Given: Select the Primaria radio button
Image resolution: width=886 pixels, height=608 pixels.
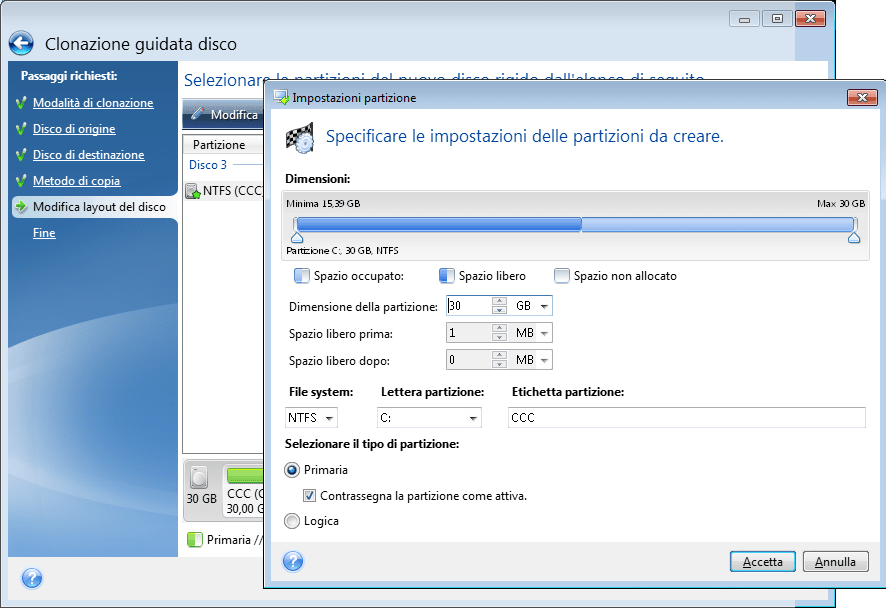Looking at the screenshot, I should pos(292,469).
